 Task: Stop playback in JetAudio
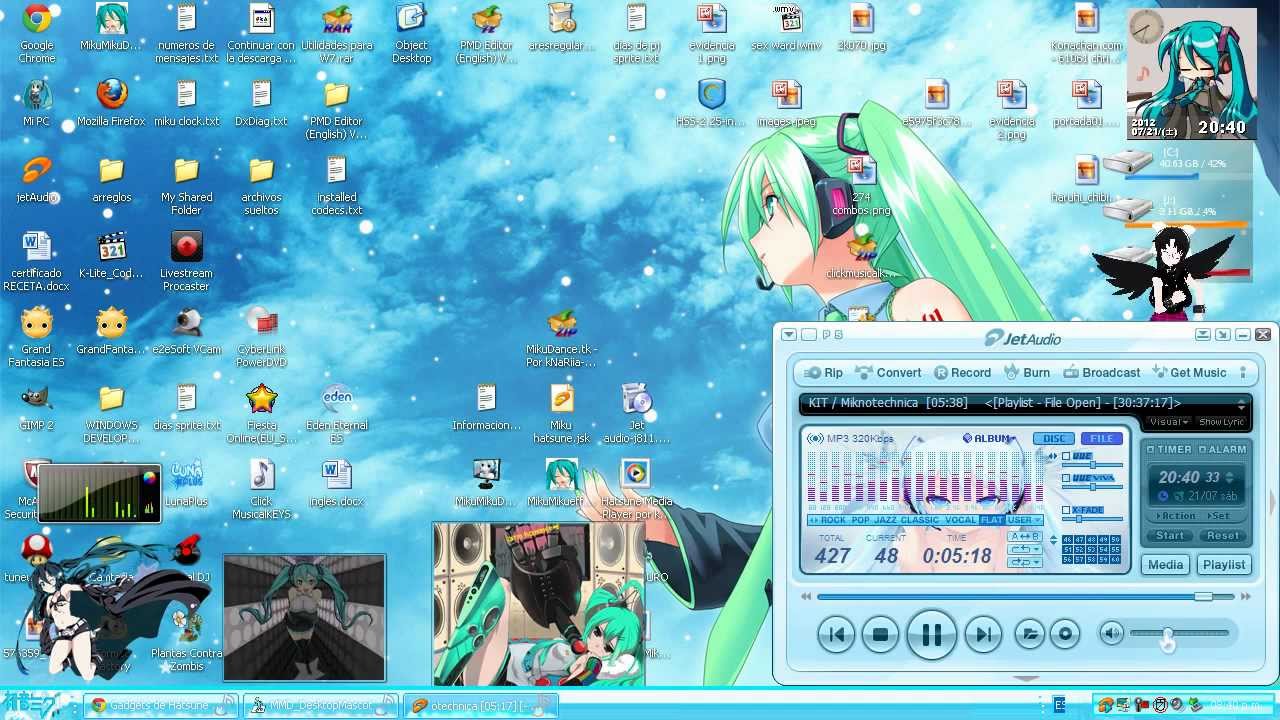(880, 634)
